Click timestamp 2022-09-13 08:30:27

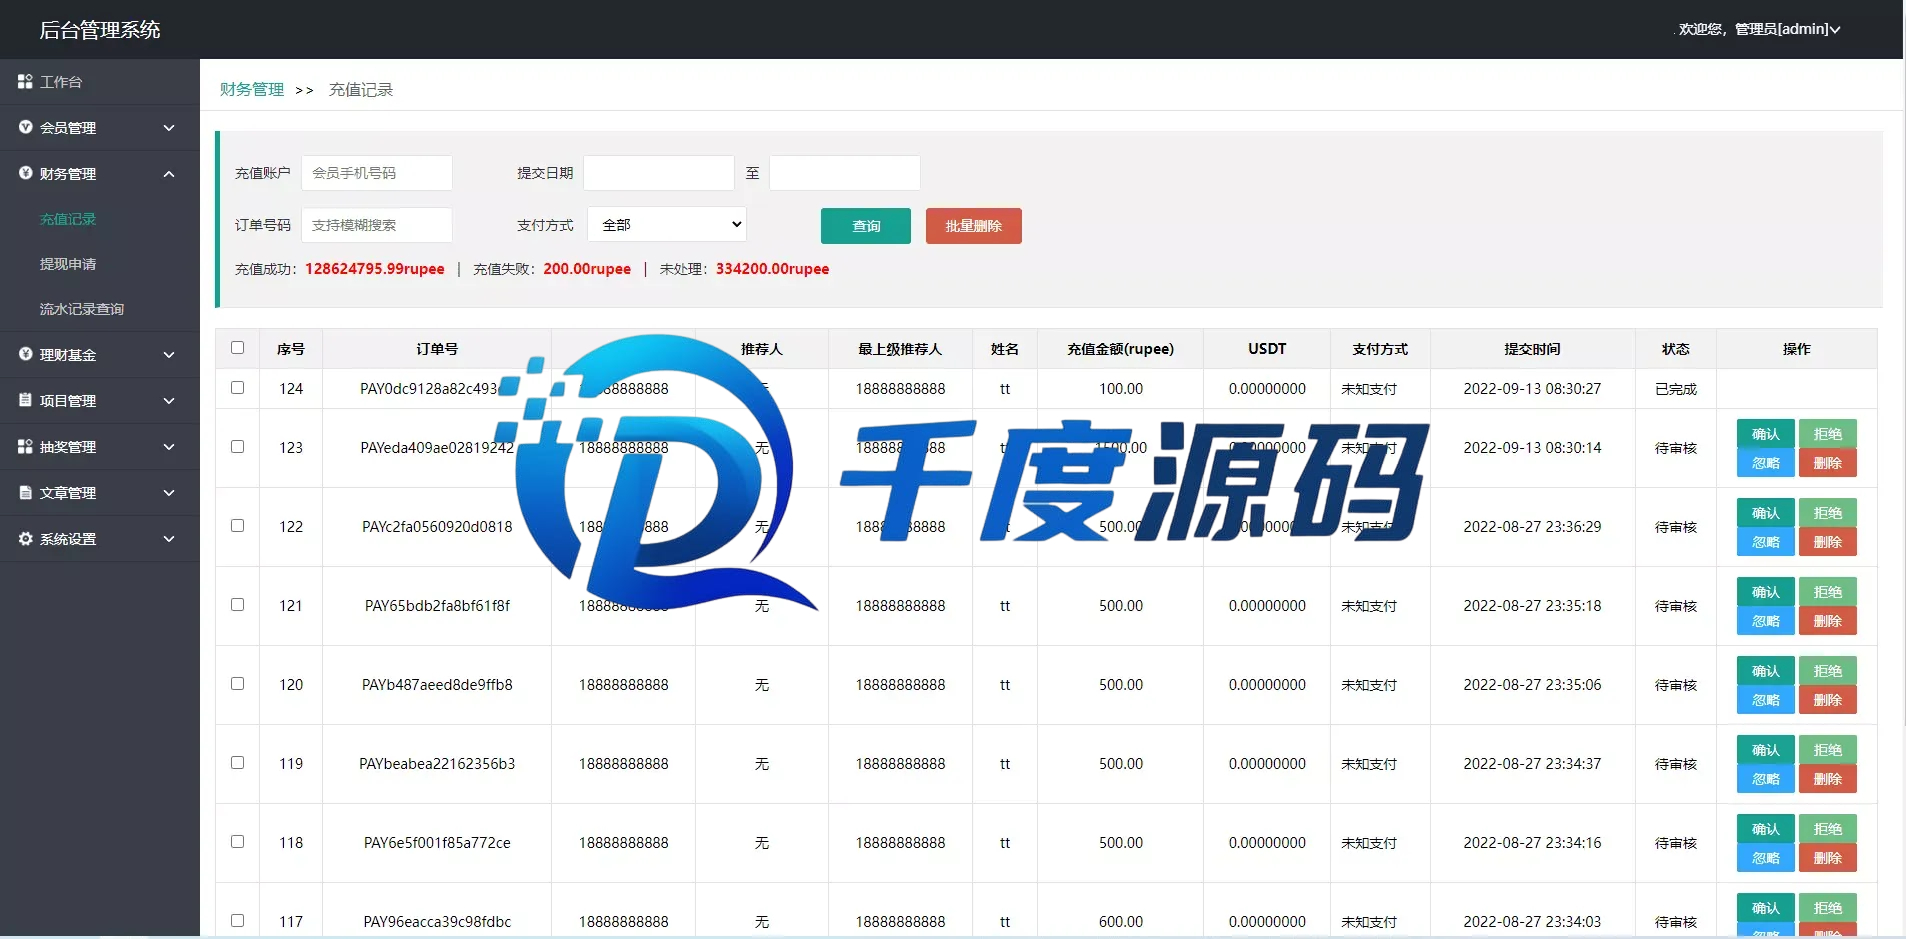pos(1532,389)
